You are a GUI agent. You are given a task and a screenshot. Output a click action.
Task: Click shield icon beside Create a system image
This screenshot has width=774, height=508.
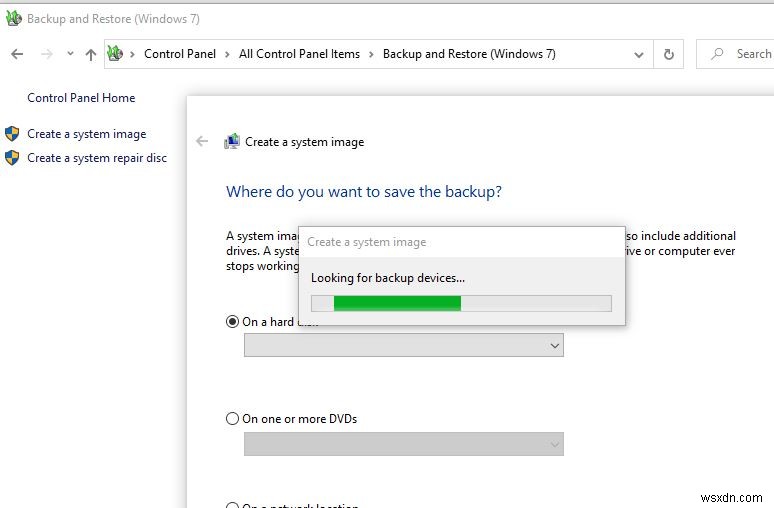coord(12,133)
